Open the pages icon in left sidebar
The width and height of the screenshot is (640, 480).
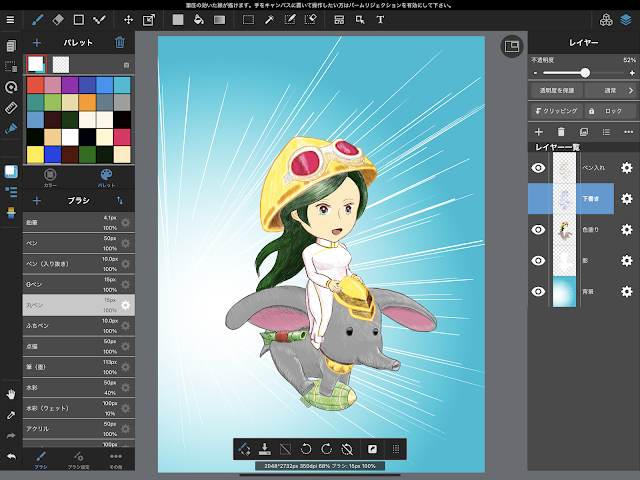(11, 46)
